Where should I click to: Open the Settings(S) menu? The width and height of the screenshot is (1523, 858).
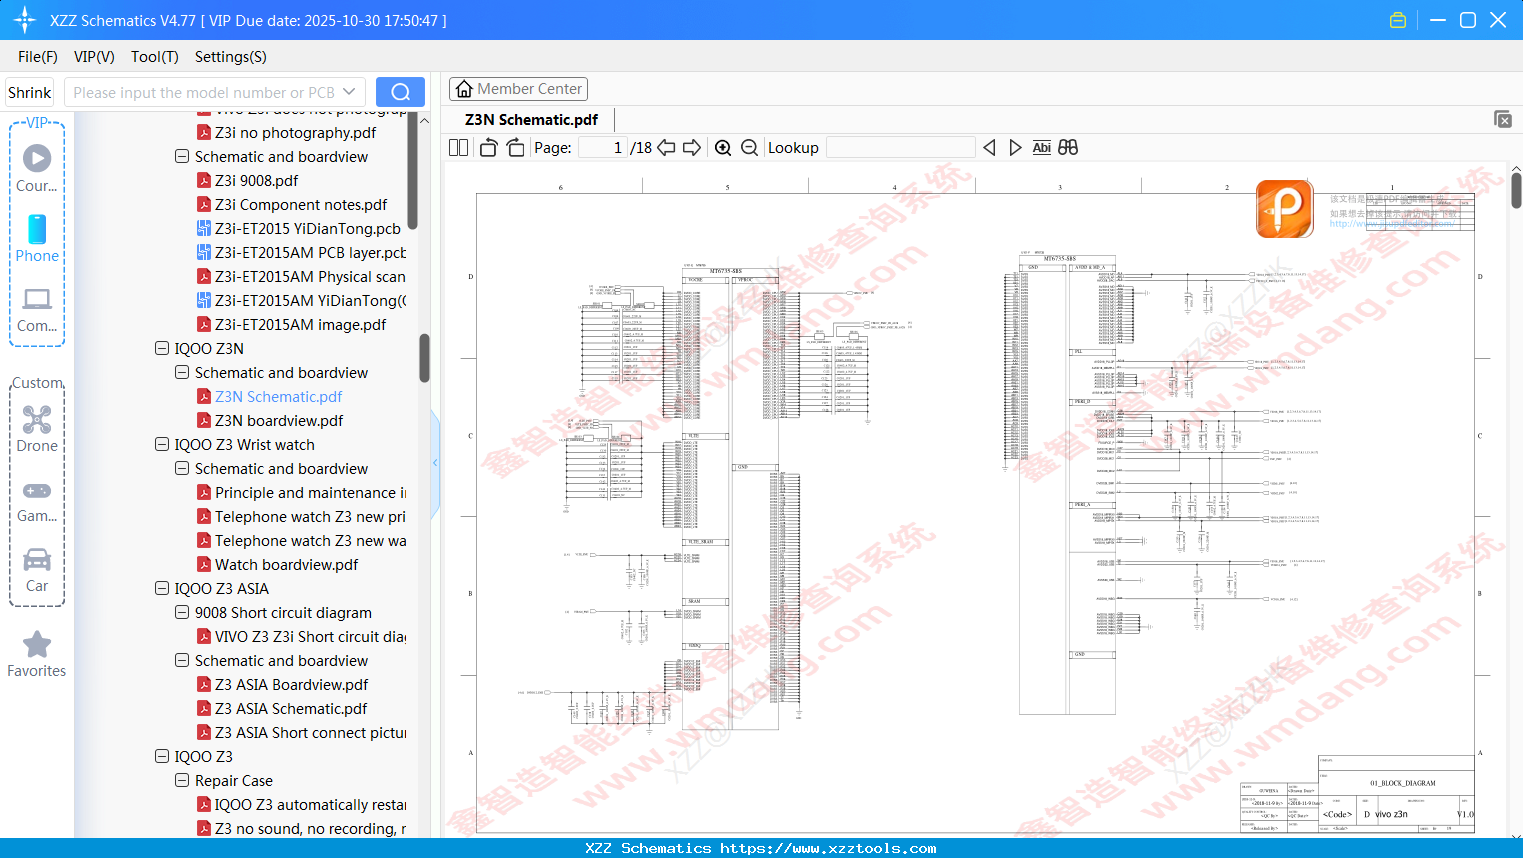coord(230,57)
